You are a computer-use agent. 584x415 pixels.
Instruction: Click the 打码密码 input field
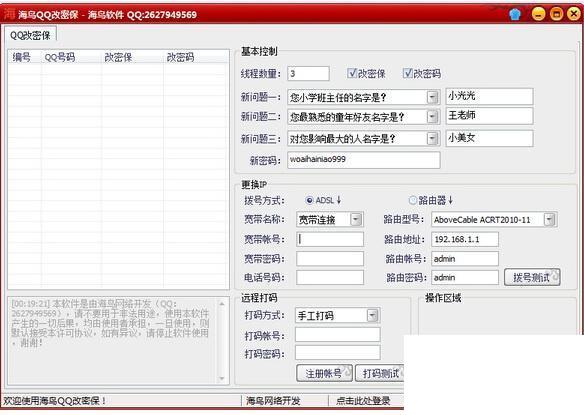pos(337,353)
